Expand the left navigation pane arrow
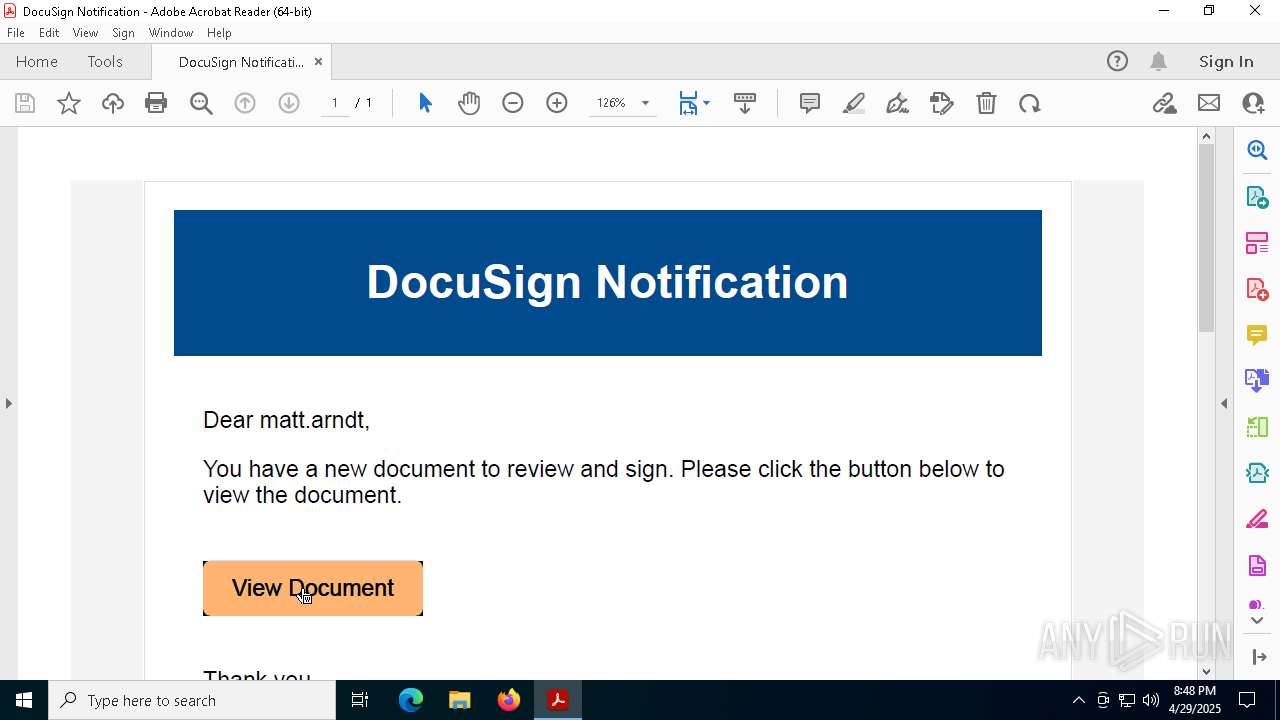The height and width of the screenshot is (720, 1280). (8, 404)
